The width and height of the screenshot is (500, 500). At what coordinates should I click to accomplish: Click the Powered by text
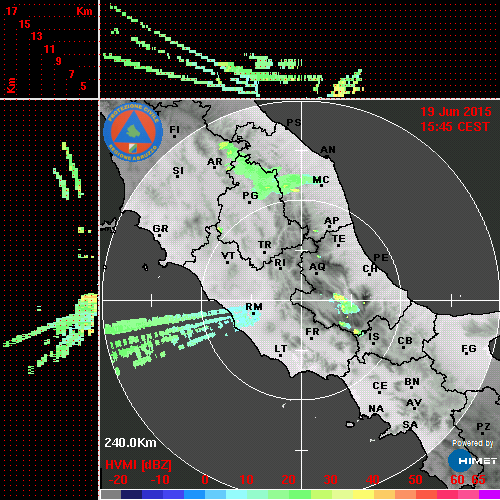click(473, 443)
